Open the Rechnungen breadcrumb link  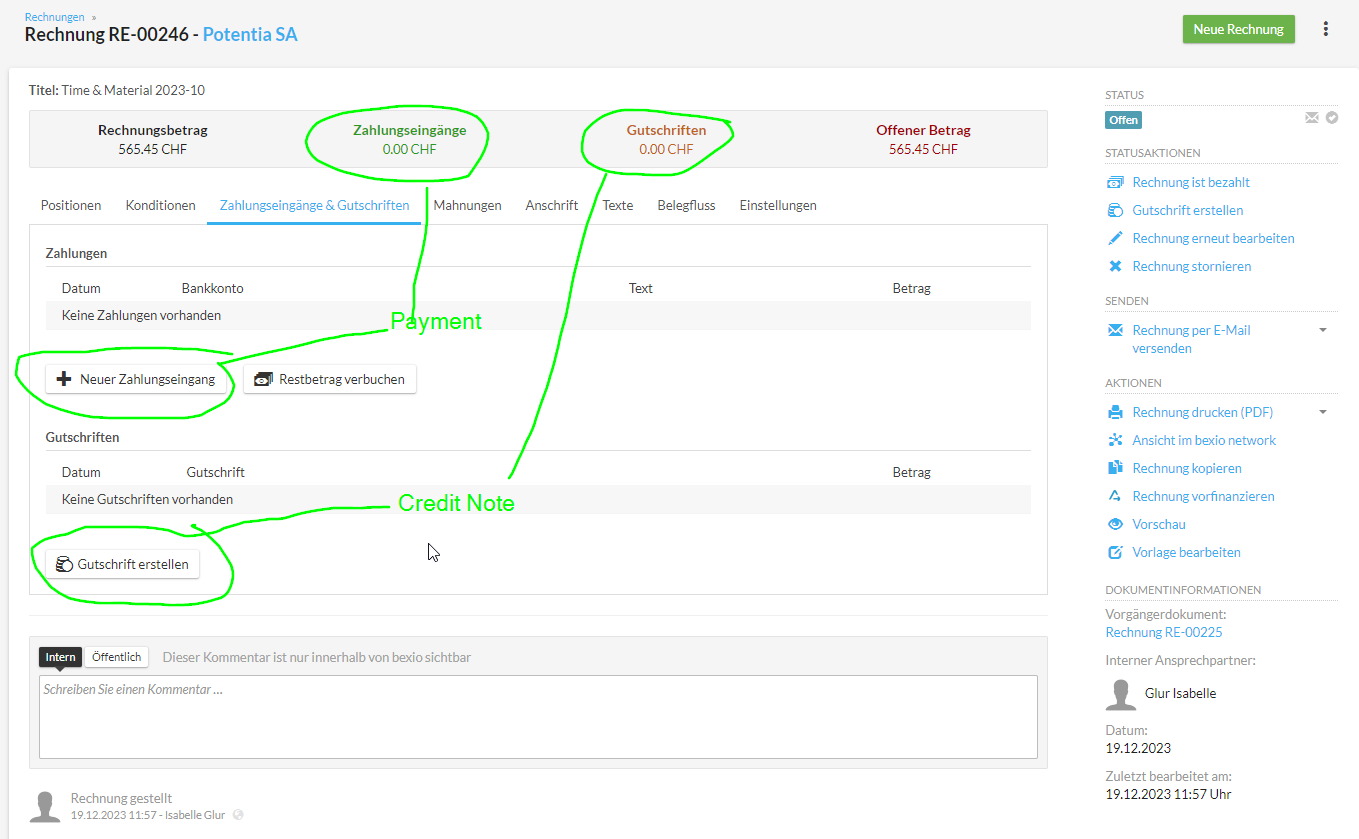pyautogui.click(x=55, y=17)
